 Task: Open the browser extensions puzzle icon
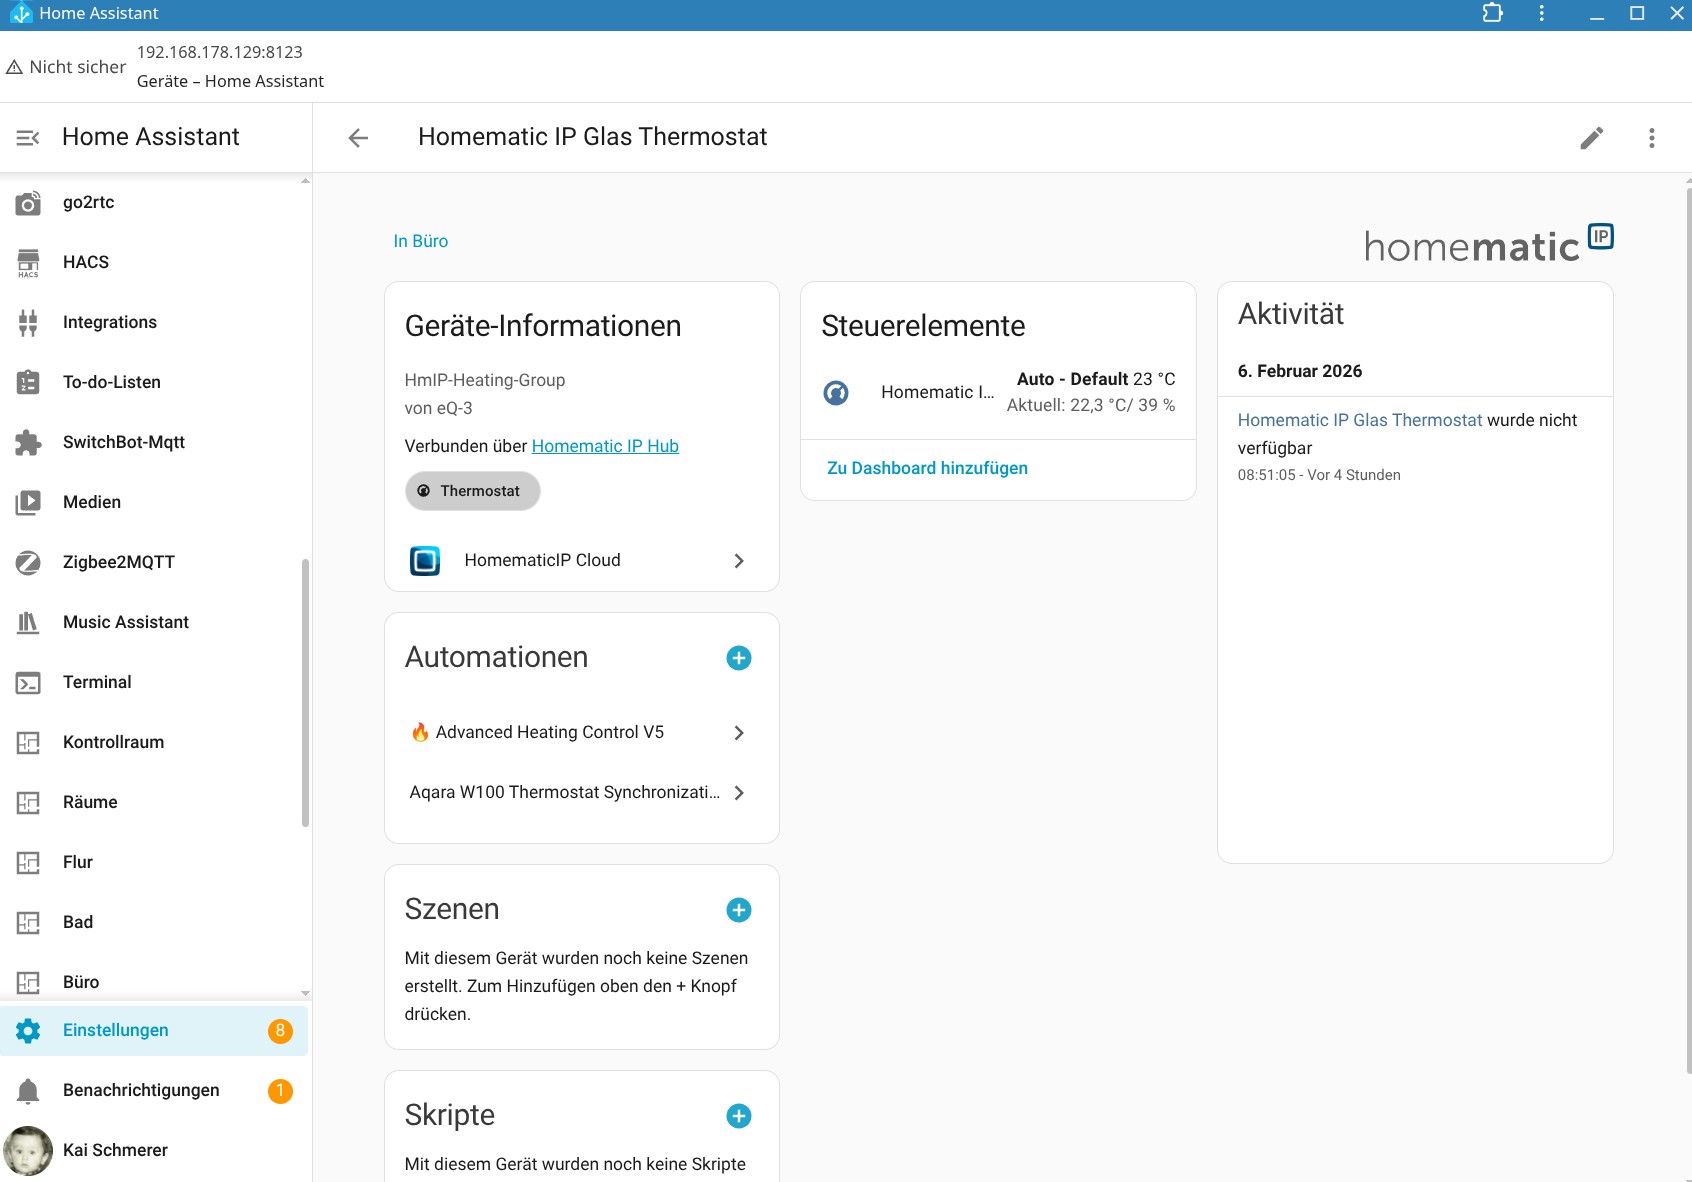coord(1492,13)
